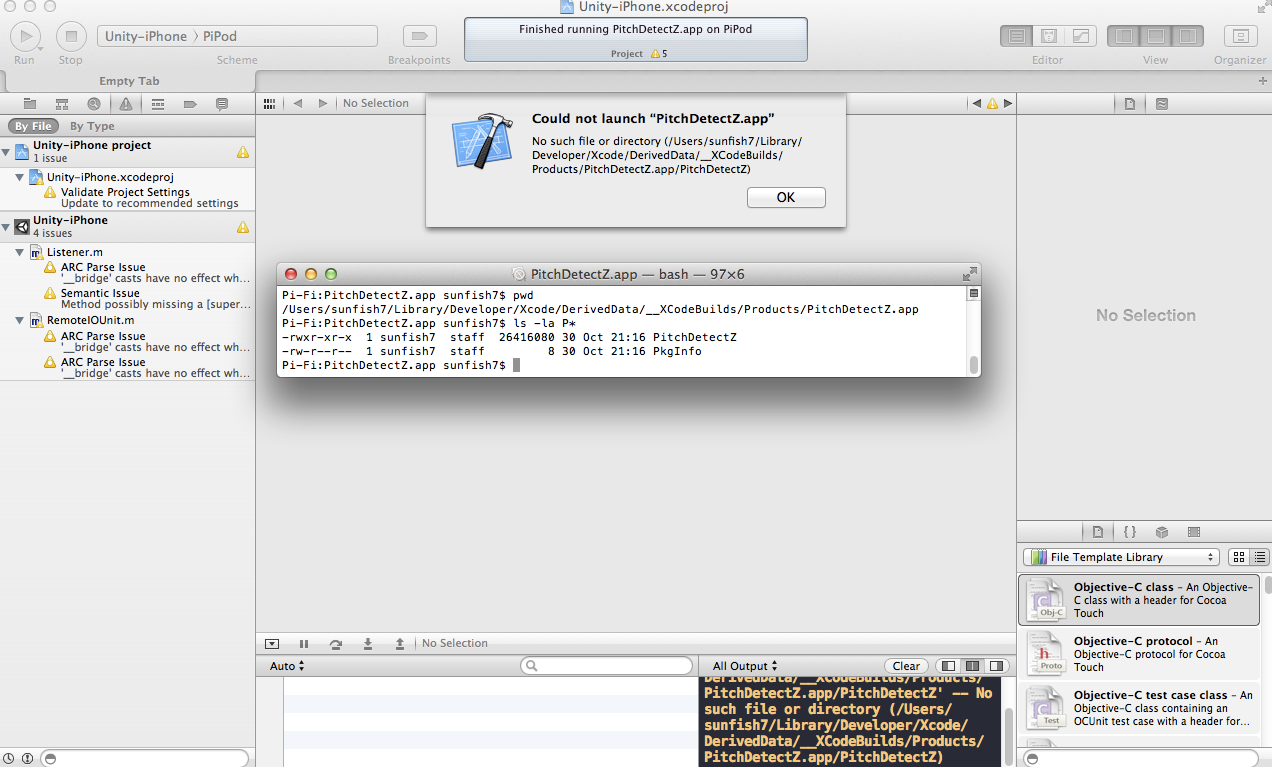Select Object Library cube icon
Screen dimensions: 1272x767
[x=1161, y=532]
